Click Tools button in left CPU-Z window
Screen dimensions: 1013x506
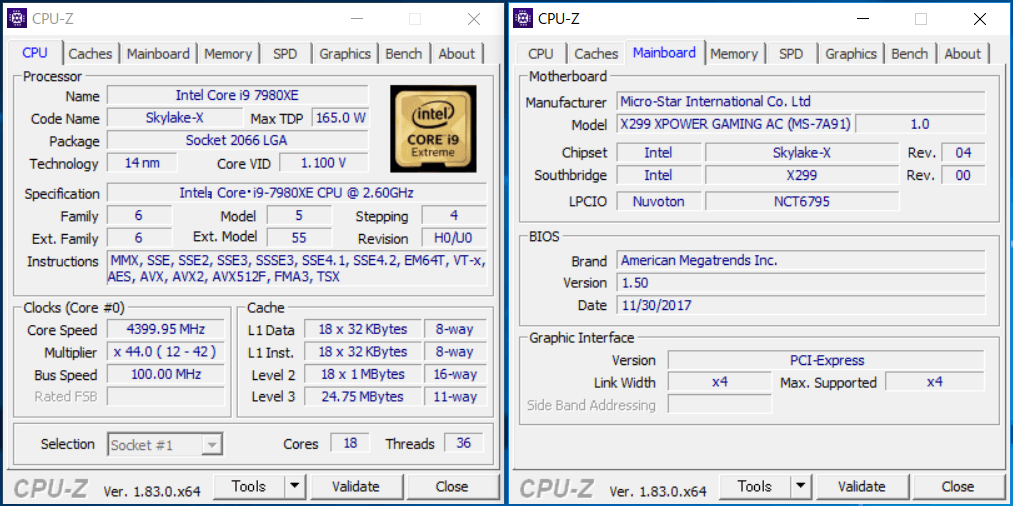249,486
